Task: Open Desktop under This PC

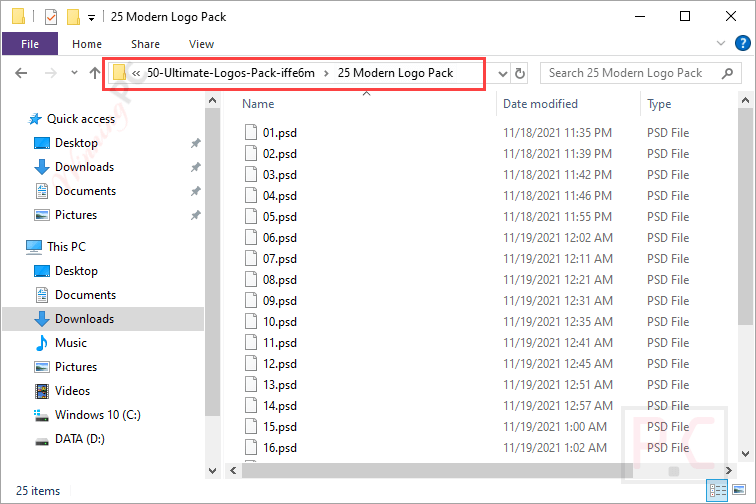Action: [76, 271]
